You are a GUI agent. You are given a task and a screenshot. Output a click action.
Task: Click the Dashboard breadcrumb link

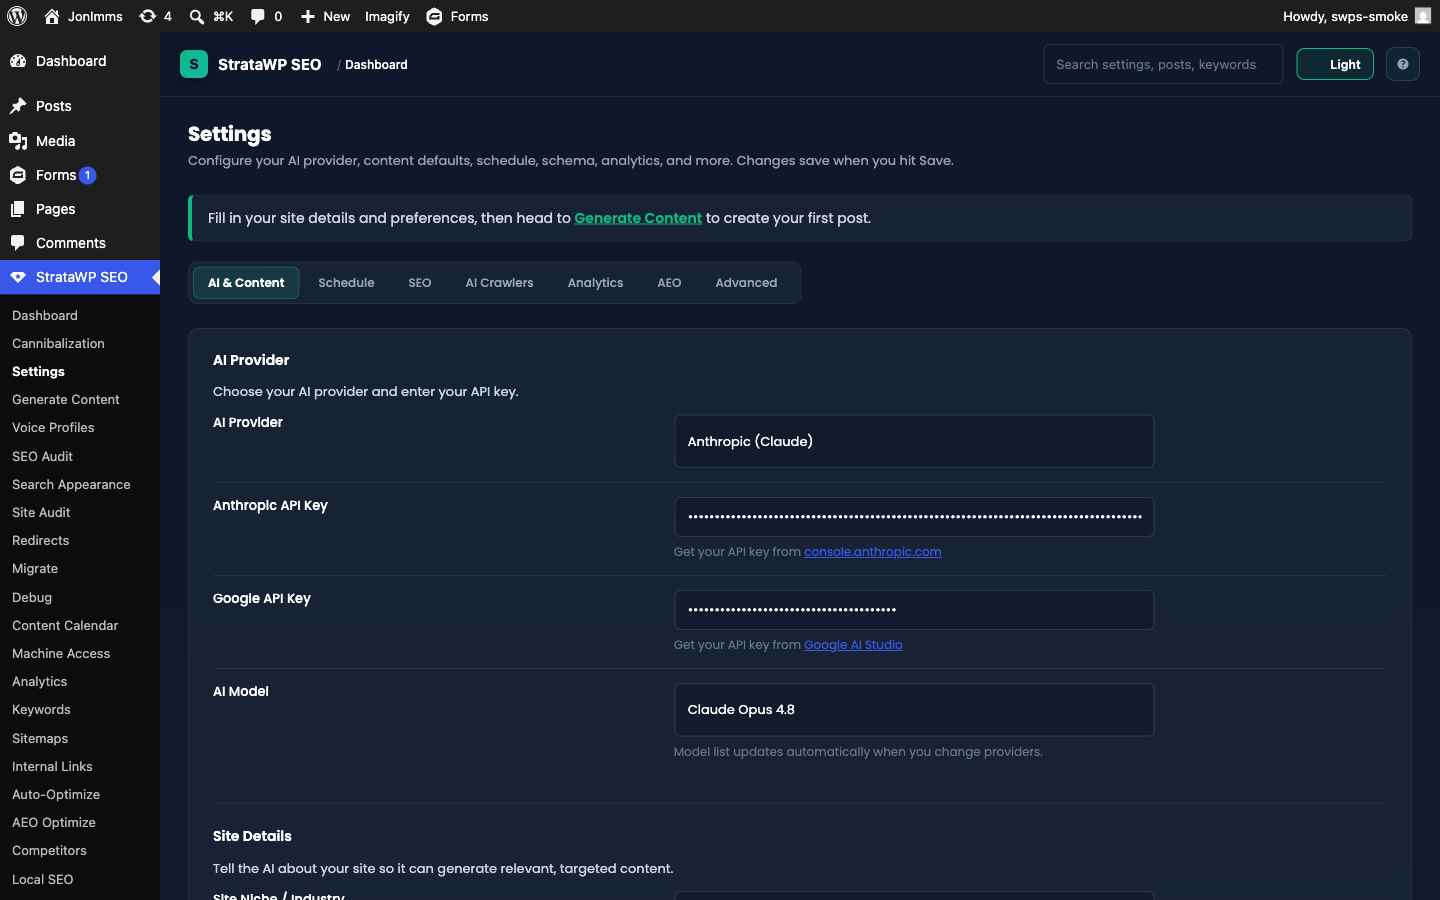(x=376, y=65)
